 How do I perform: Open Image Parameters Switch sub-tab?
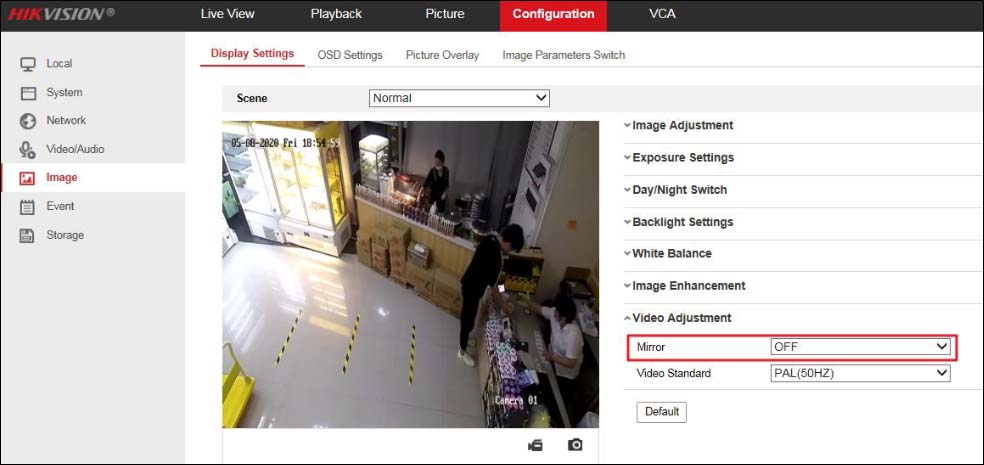(564, 55)
